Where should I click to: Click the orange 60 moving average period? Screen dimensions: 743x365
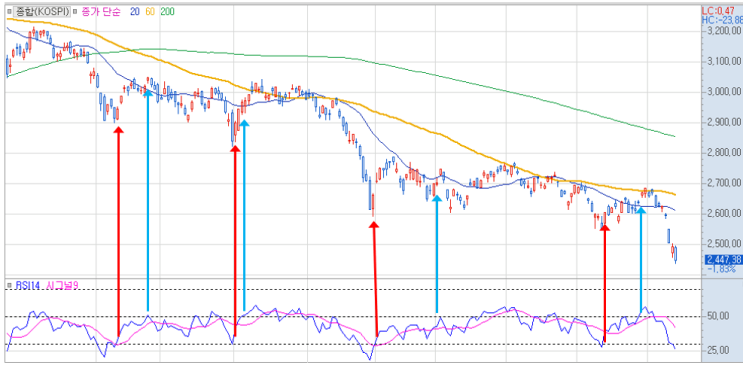pyautogui.click(x=150, y=11)
